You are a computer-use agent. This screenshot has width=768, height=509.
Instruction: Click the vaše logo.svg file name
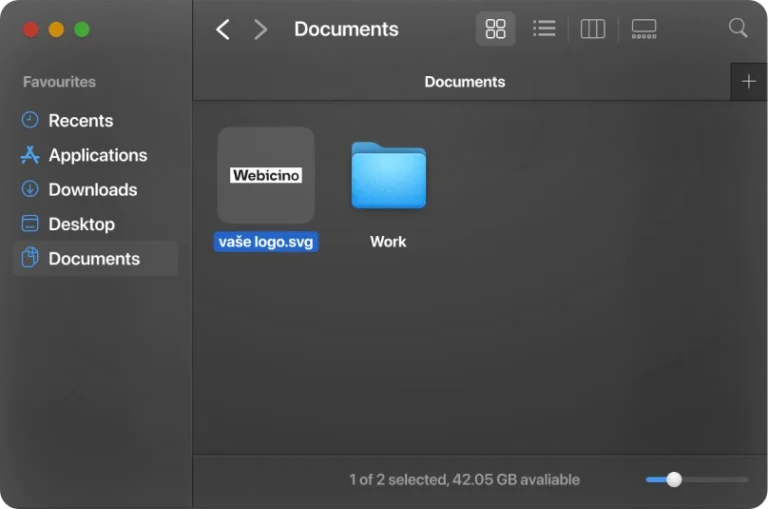pyautogui.click(x=266, y=242)
